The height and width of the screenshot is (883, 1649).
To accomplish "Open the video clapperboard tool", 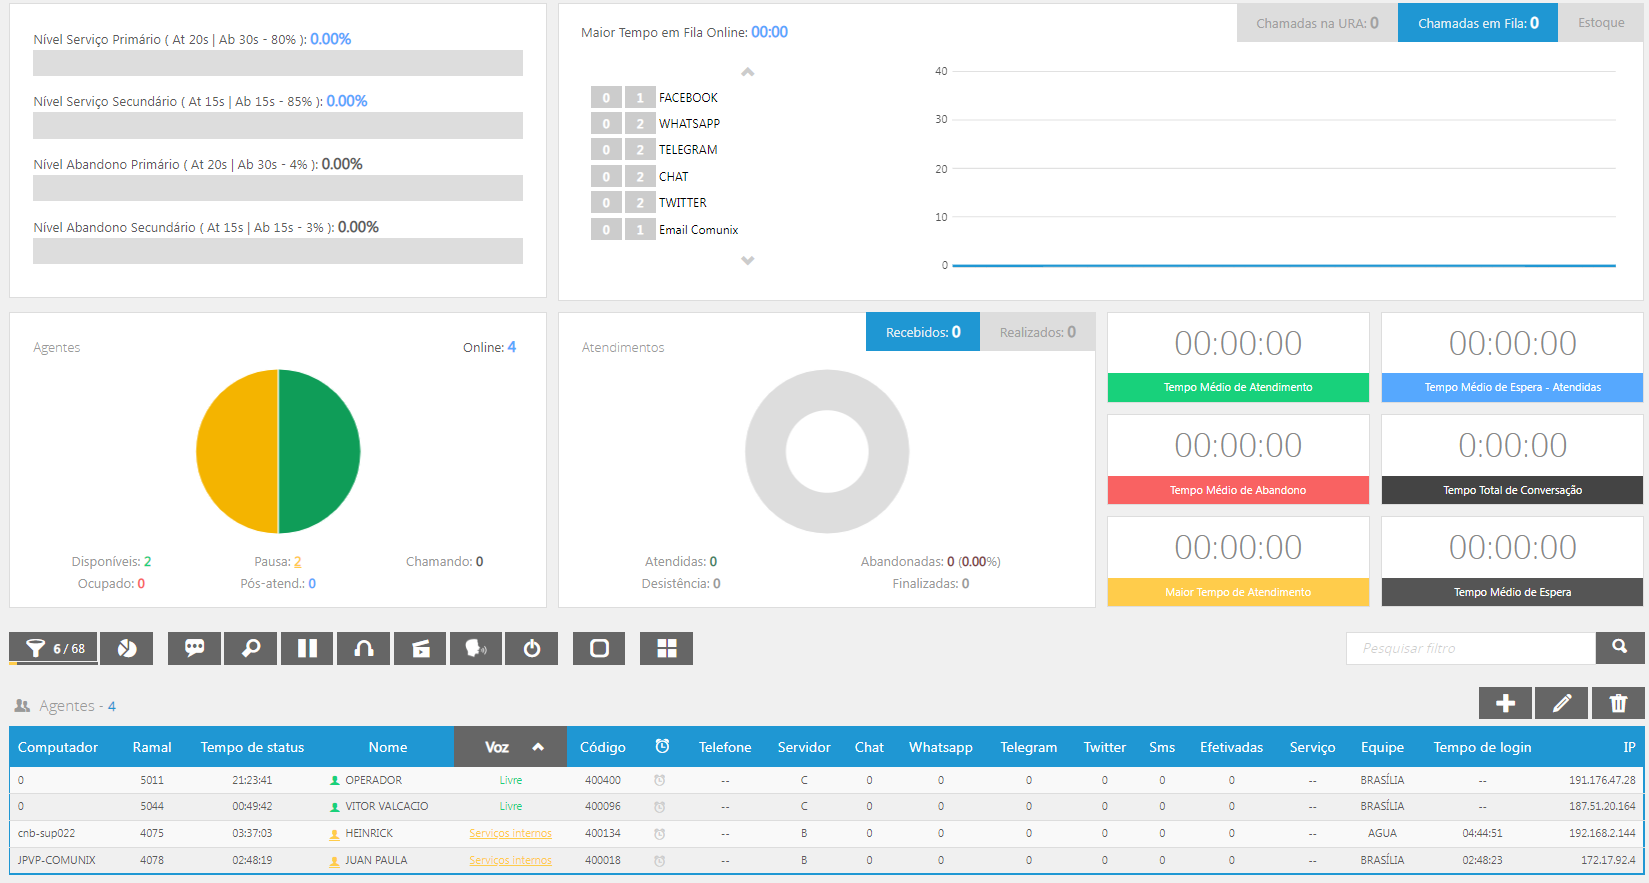I will coord(420,648).
